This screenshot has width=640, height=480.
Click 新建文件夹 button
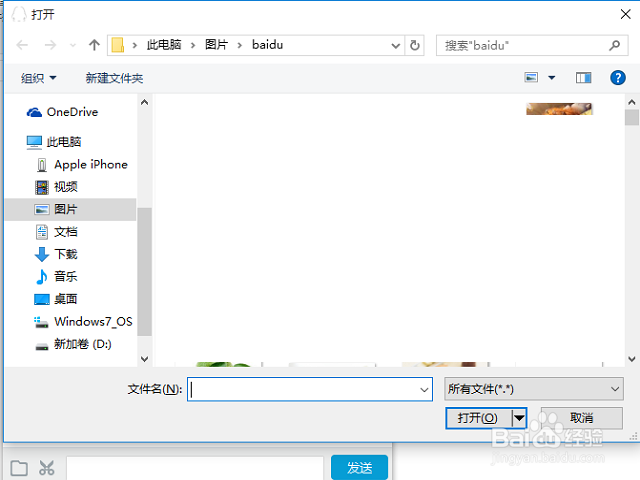click(114, 78)
